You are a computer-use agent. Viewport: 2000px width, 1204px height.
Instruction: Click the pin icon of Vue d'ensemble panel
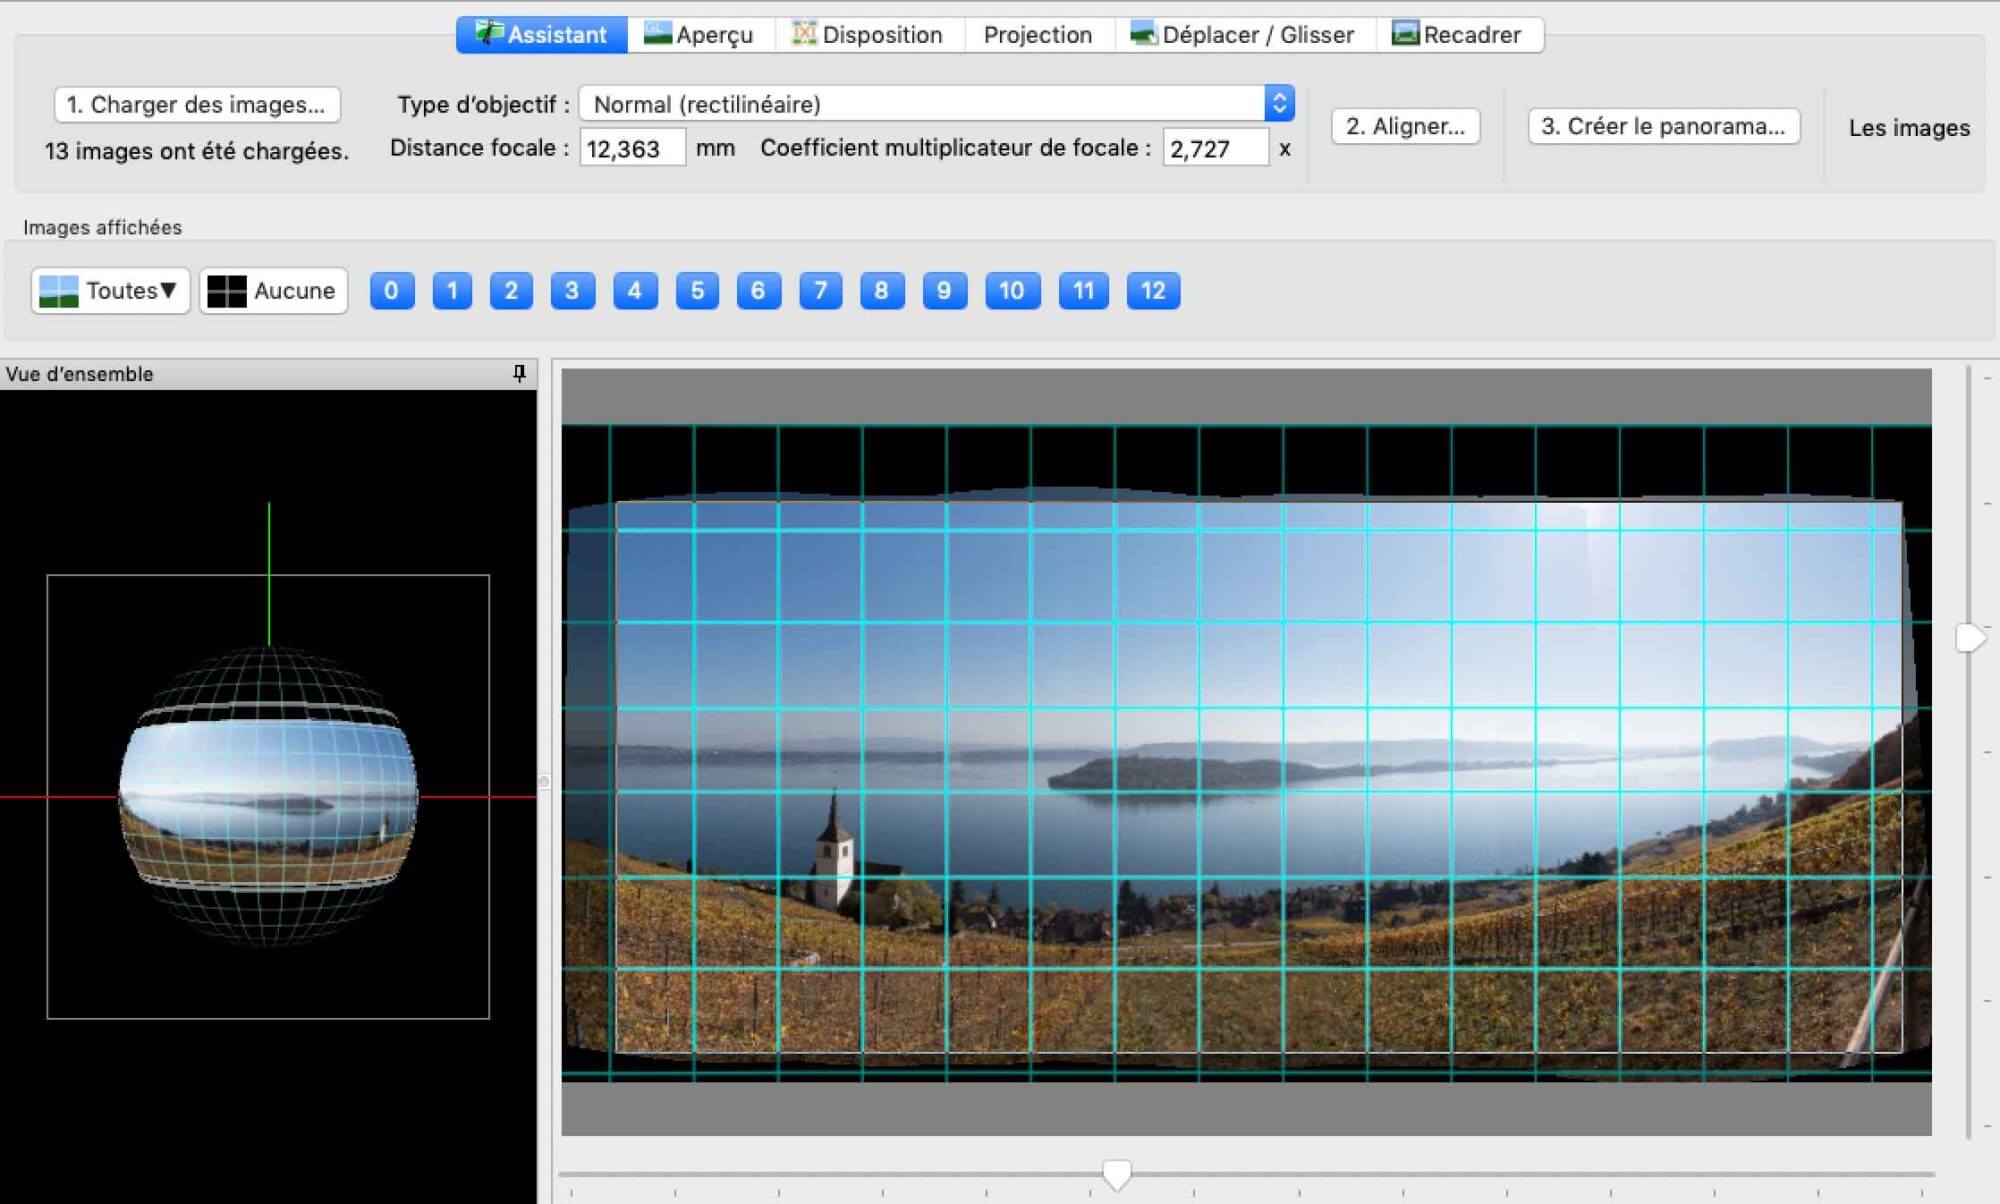click(x=519, y=373)
